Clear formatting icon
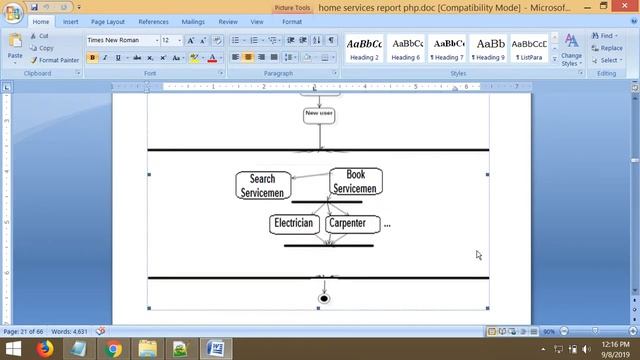 click(x=217, y=40)
